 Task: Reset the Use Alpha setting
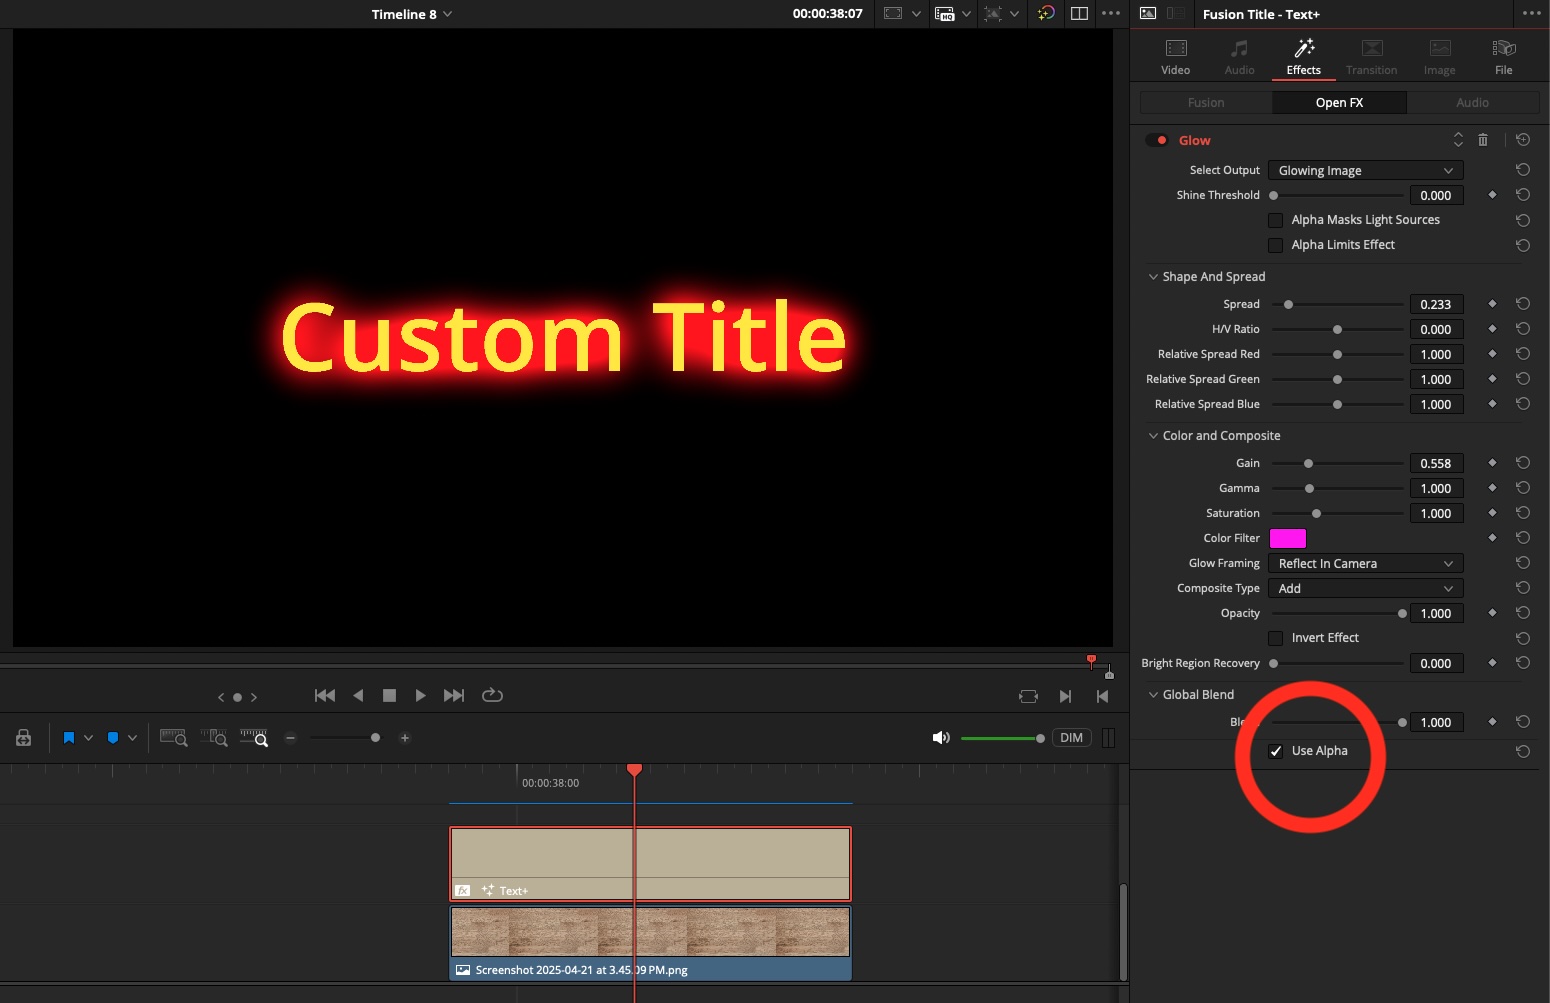pyautogui.click(x=1523, y=751)
